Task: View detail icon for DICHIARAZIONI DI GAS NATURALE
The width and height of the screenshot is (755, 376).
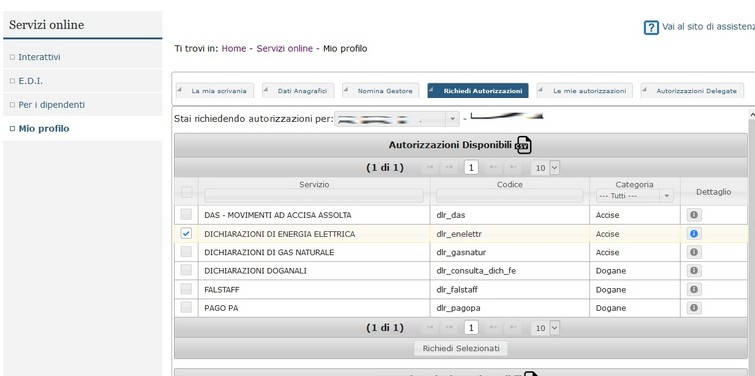Action: (x=694, y=252)
